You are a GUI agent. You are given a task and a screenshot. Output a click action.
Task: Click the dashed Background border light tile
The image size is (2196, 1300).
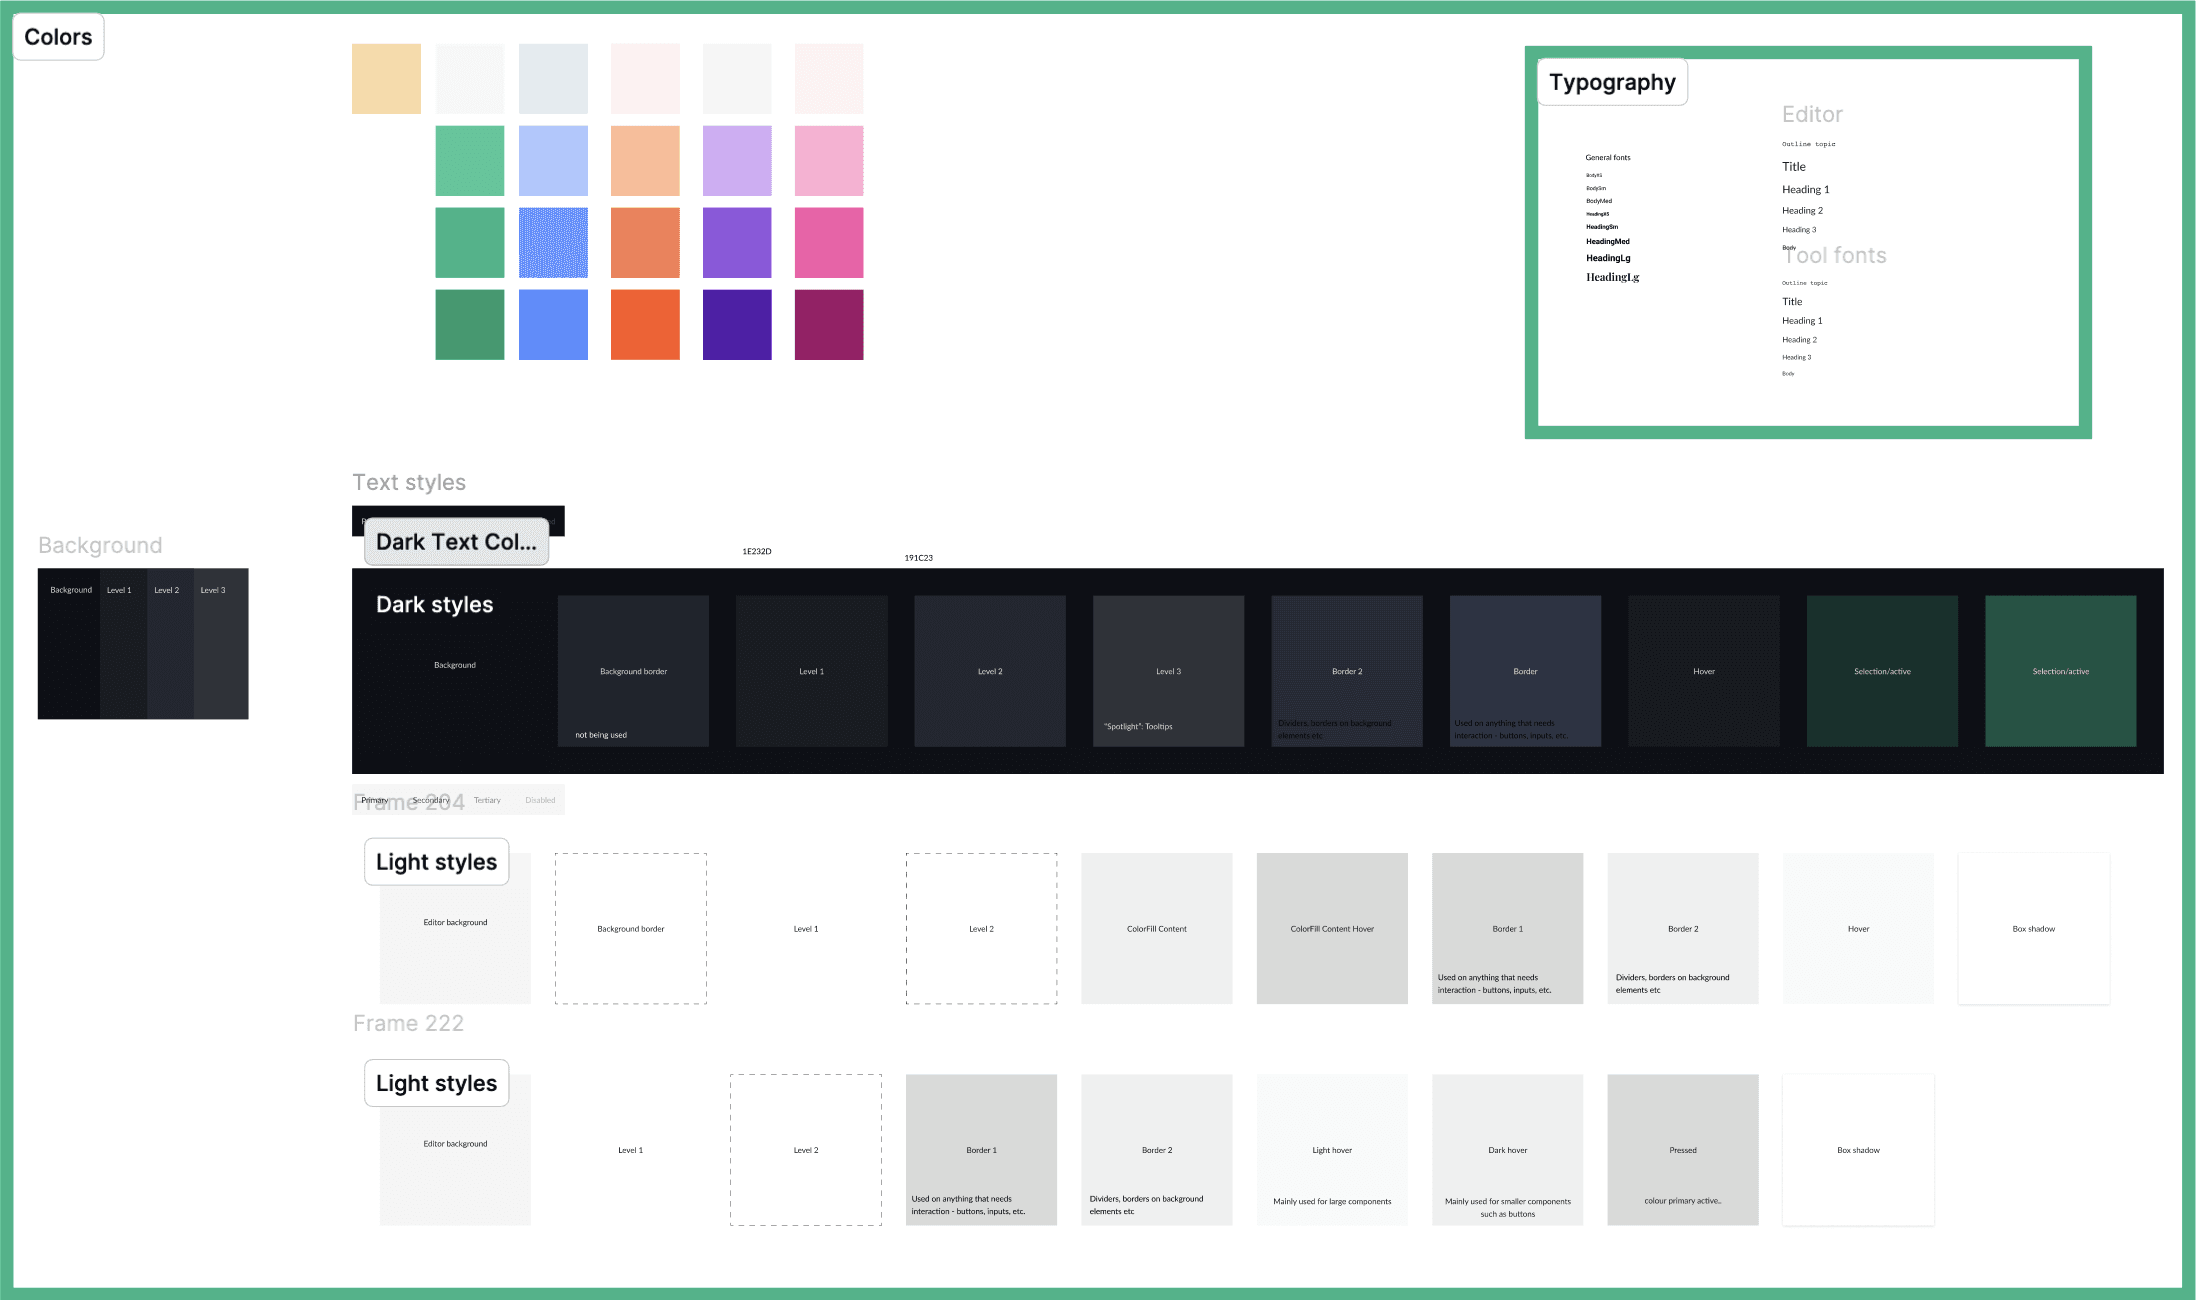pyautogui.click(x=631, y=928)
